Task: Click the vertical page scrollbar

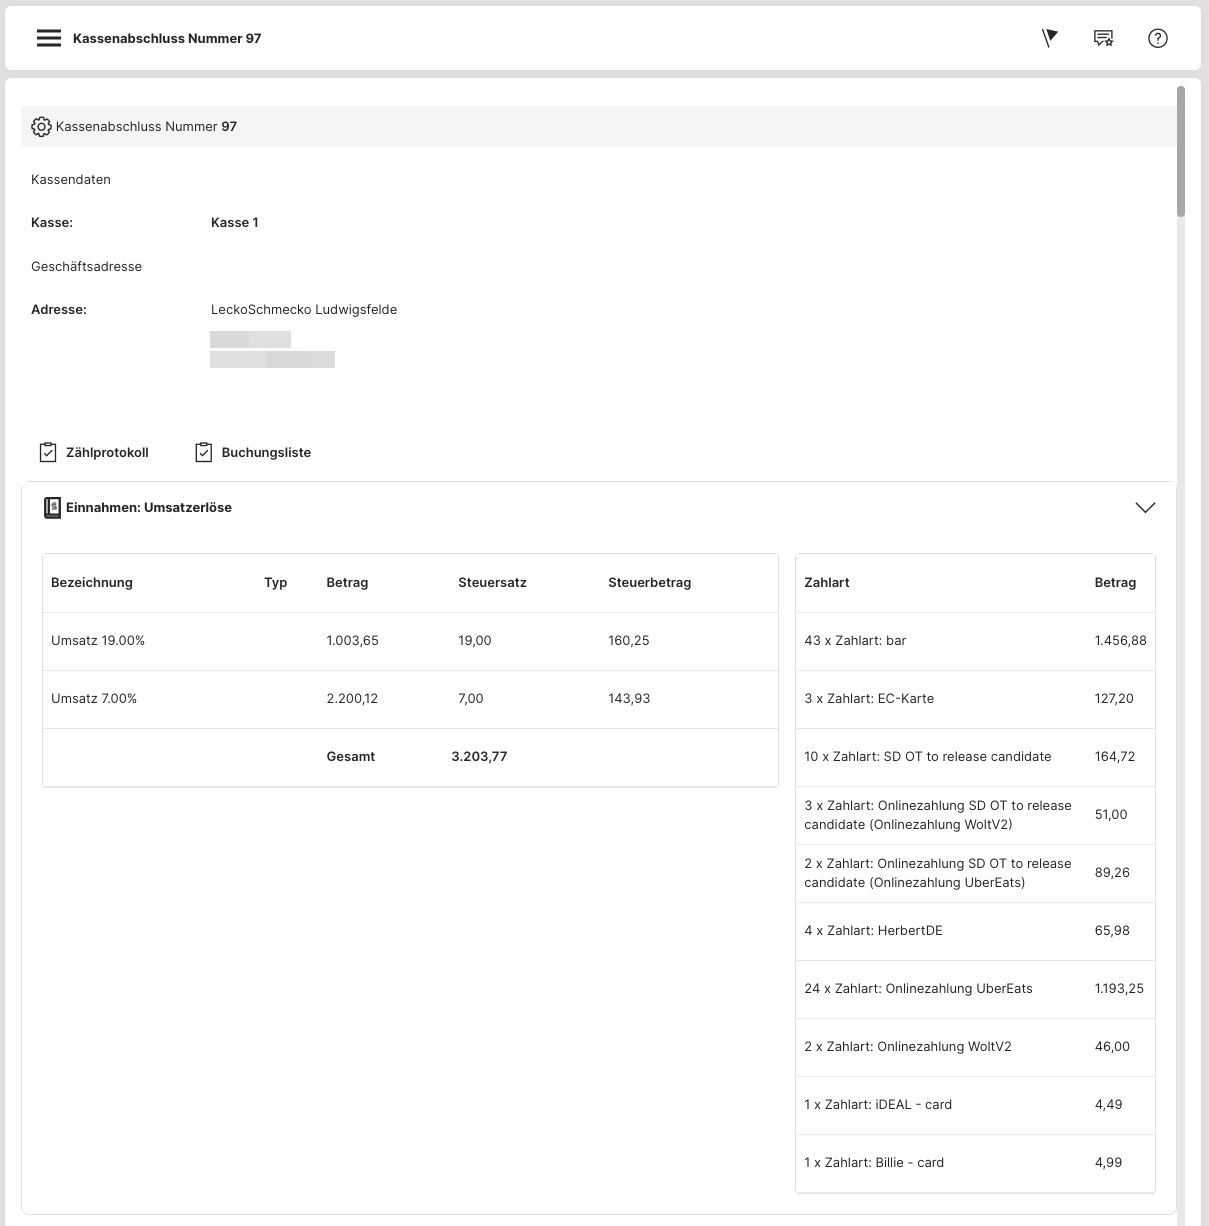Action: 1181,150
